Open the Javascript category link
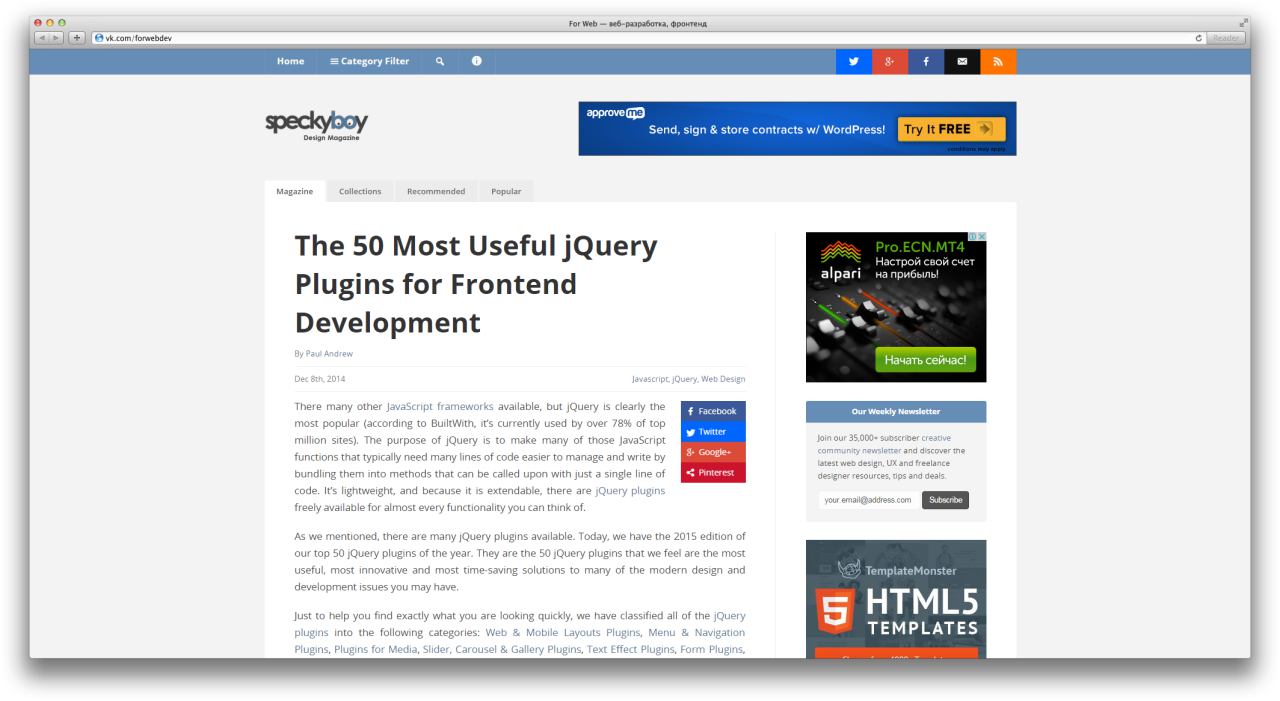The width and height of the screenshot is (1280, 701). 650,379
